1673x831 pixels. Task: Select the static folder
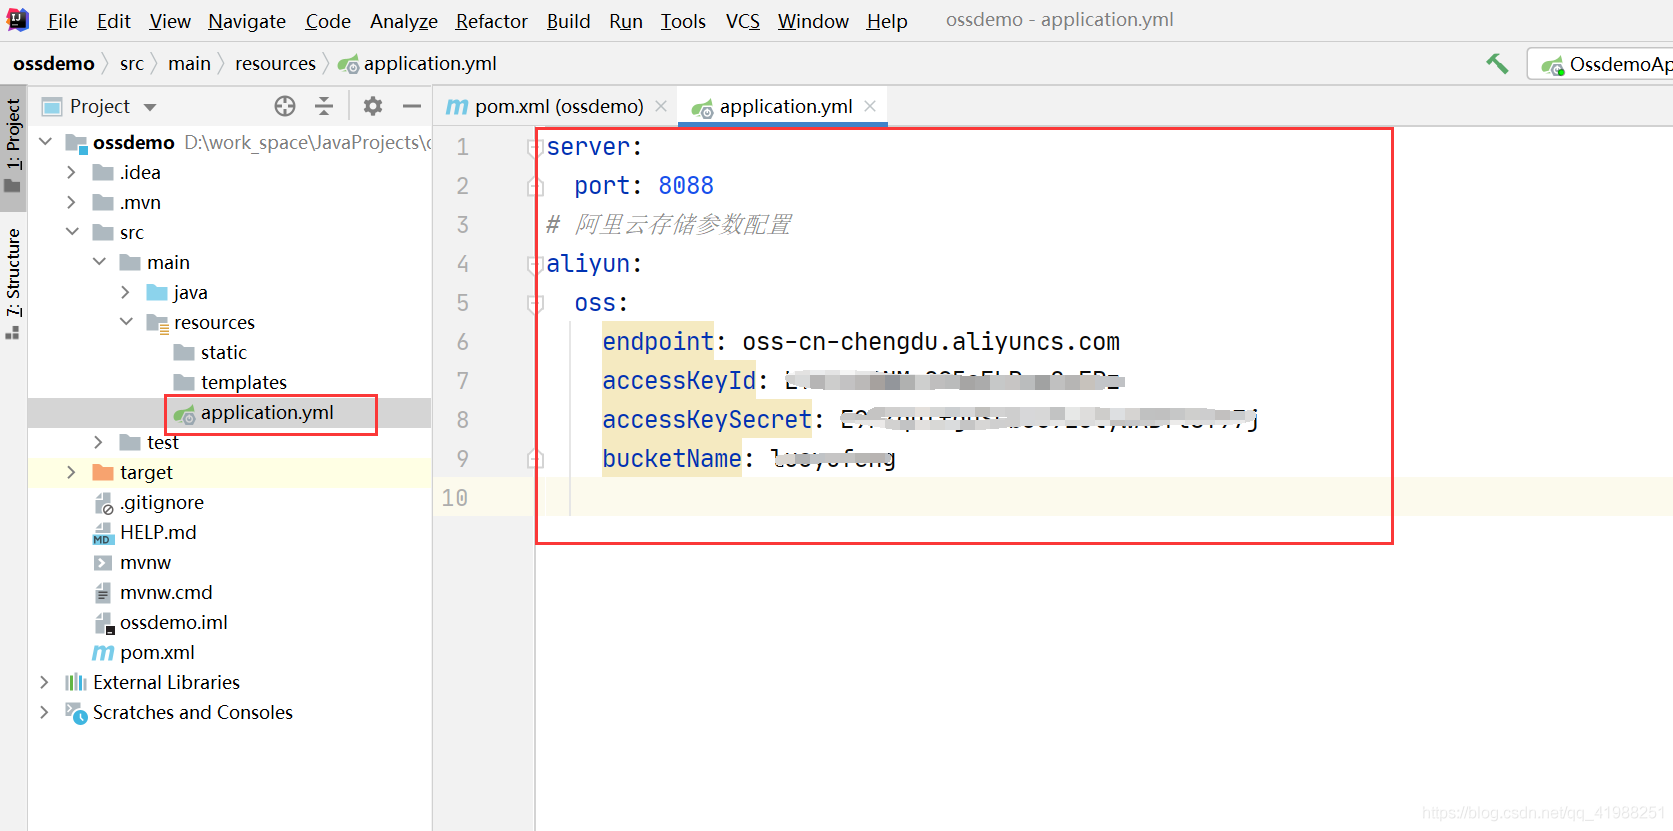(x=223, y=352)
